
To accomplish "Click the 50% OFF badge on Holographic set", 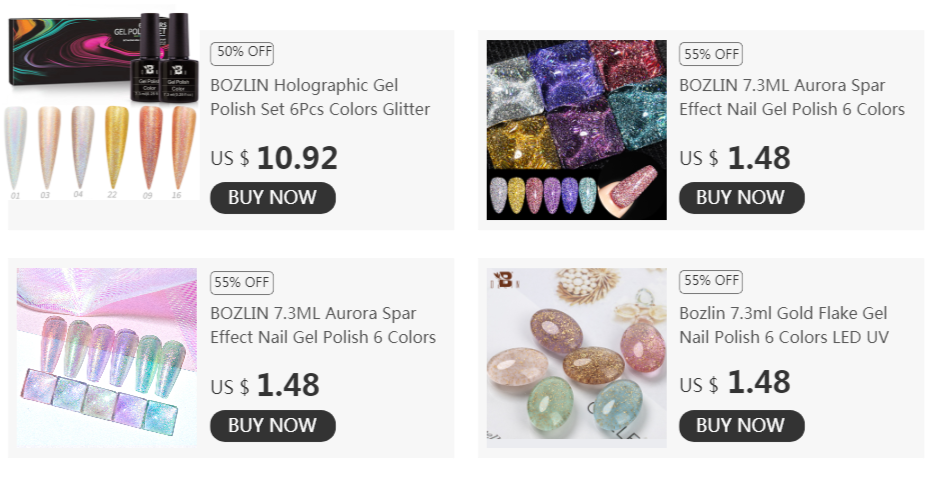I will click(x=242, y=53).
